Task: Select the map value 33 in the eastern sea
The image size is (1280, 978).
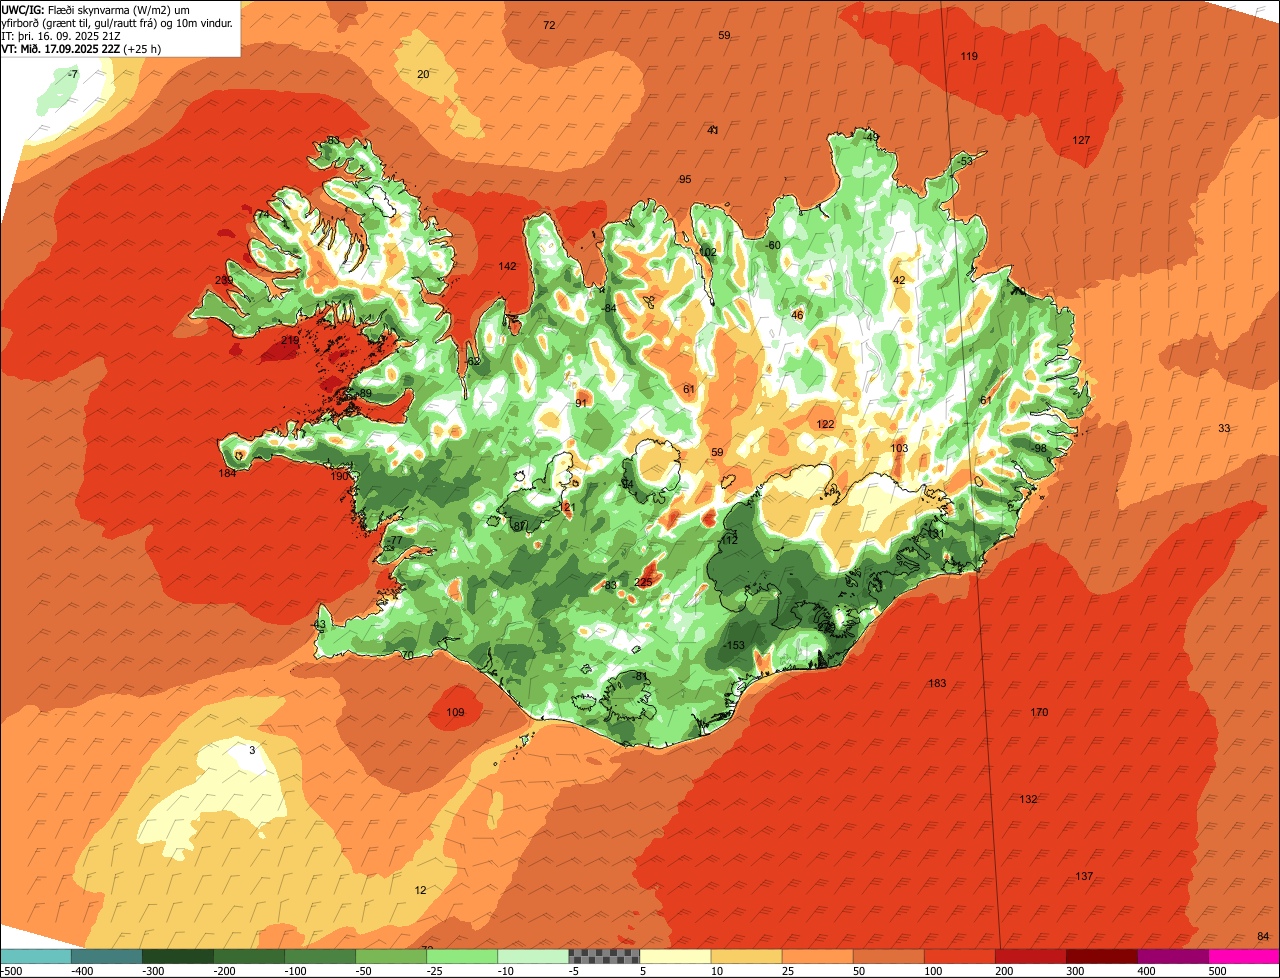Action: click(x=1224, y=428)
